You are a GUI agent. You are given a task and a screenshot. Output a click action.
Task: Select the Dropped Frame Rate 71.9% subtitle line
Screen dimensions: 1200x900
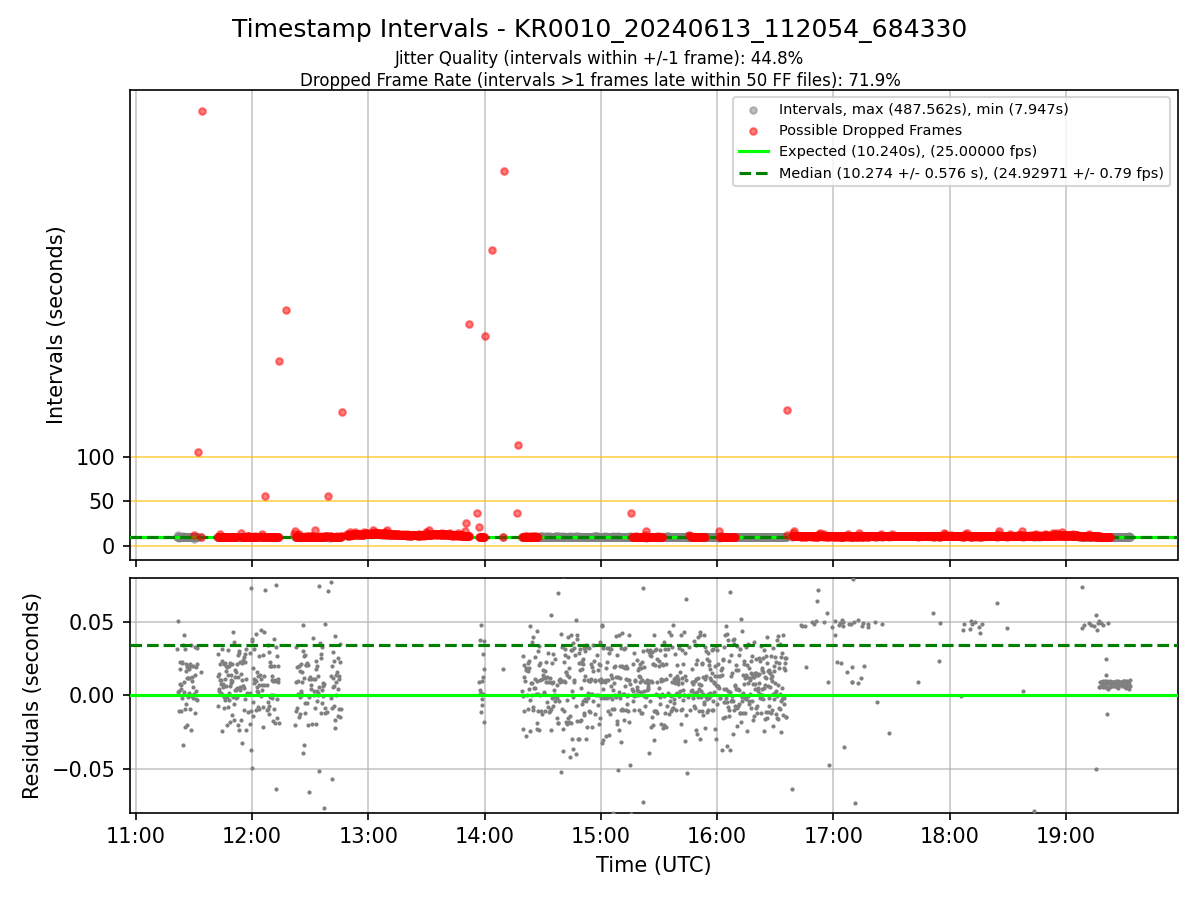tap(600, 80)
